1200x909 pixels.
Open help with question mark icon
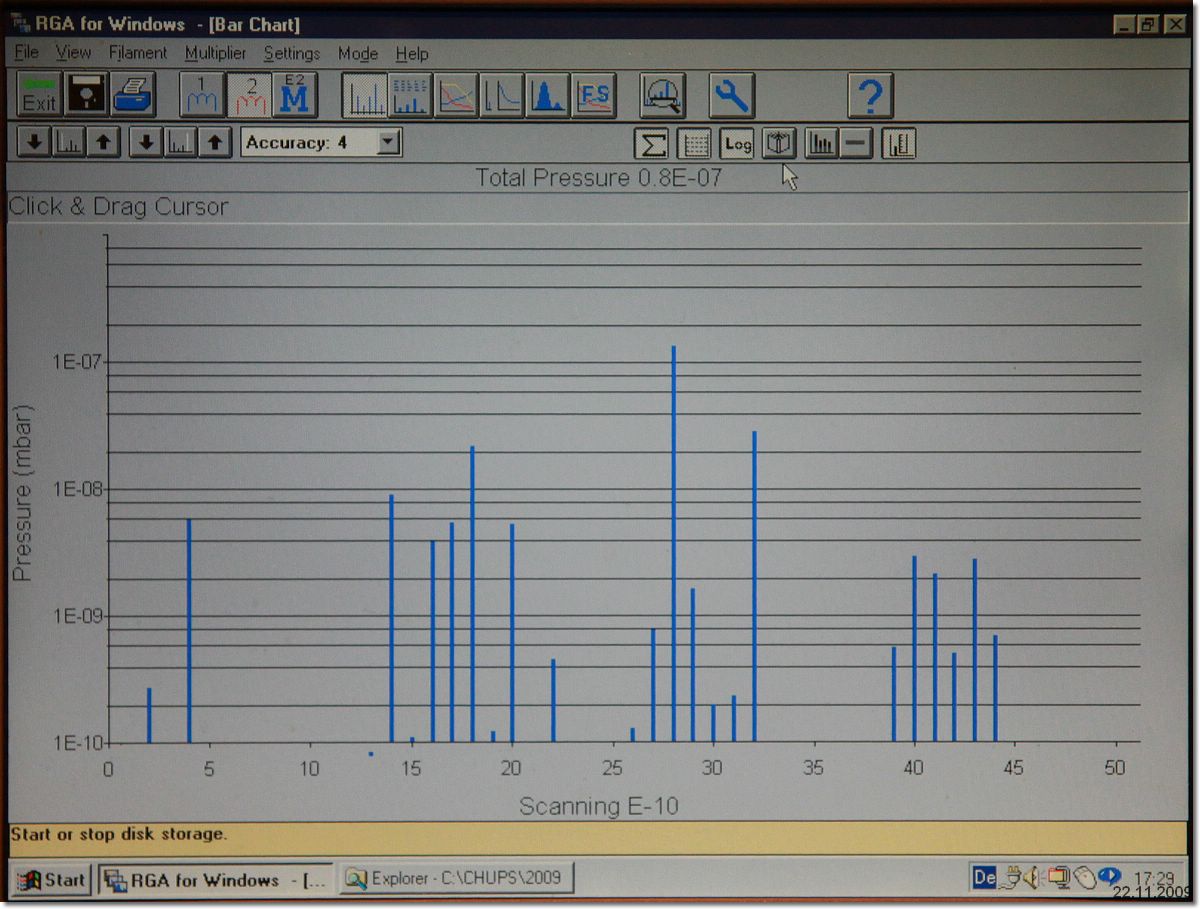click(871, 96)
